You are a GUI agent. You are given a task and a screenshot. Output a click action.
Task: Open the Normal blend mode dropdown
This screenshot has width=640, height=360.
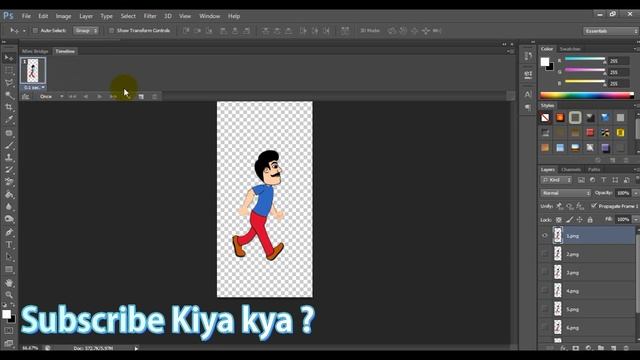[566, 193]
